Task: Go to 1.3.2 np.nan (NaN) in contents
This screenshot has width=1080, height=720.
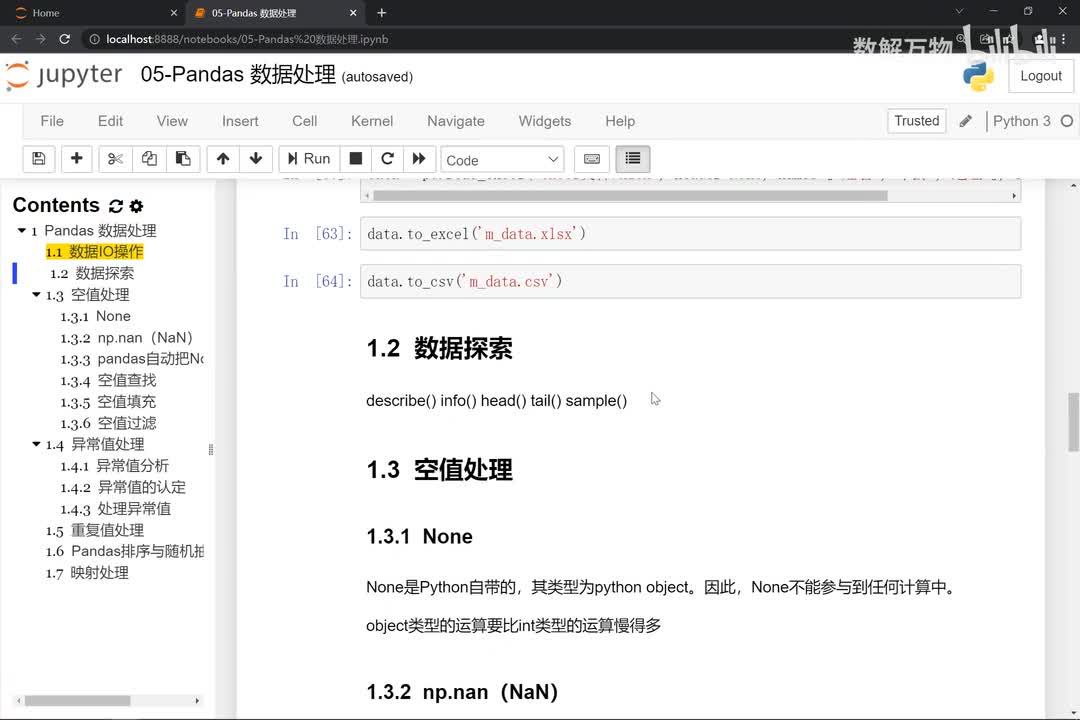Action: [x=127, y=338]
